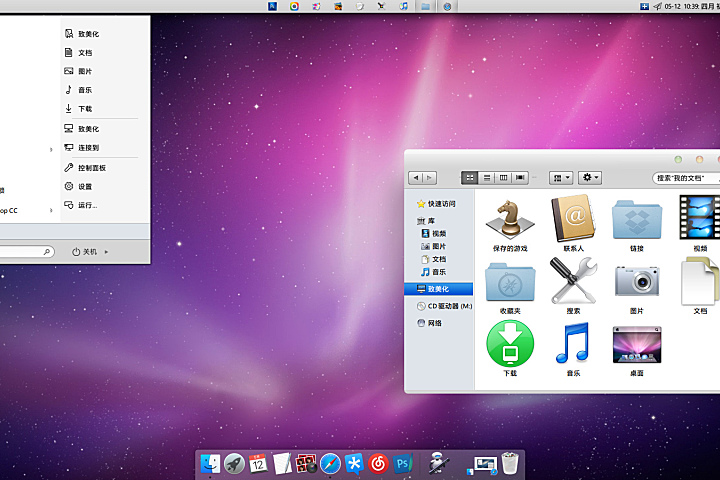
Task: Click the paper plane tray icon
Action: [657, 6]
